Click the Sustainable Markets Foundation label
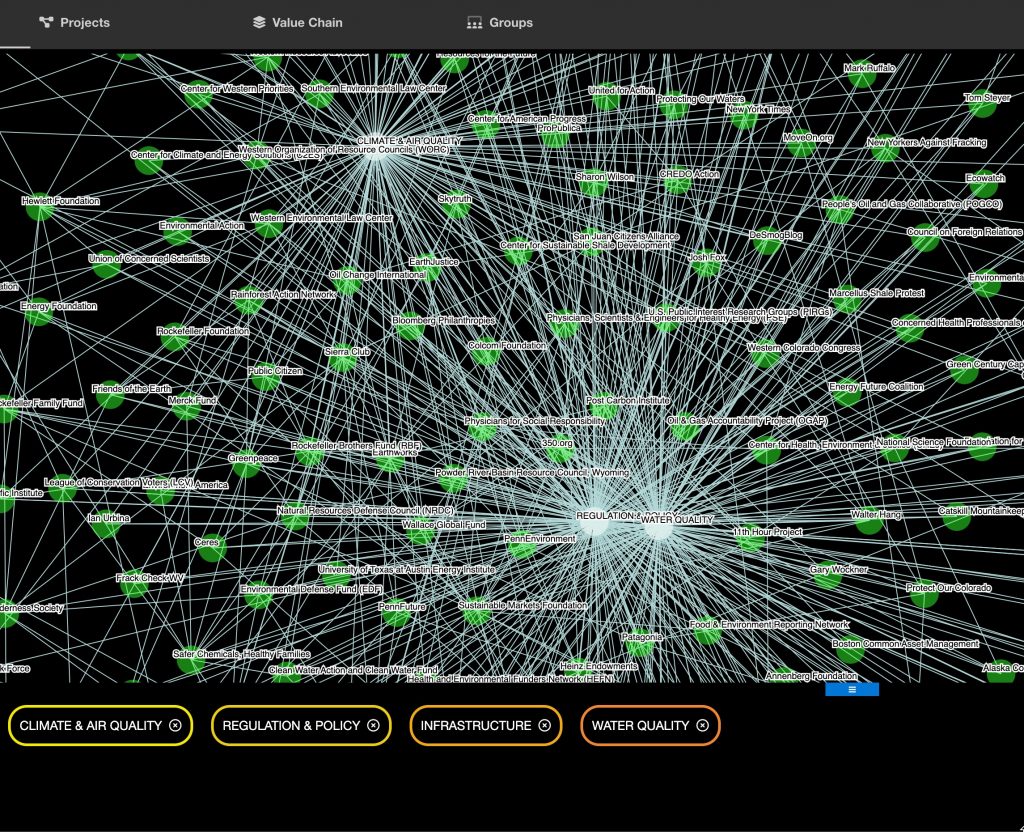Viewport: 1024px width, 832px height. tap(522, 605)
